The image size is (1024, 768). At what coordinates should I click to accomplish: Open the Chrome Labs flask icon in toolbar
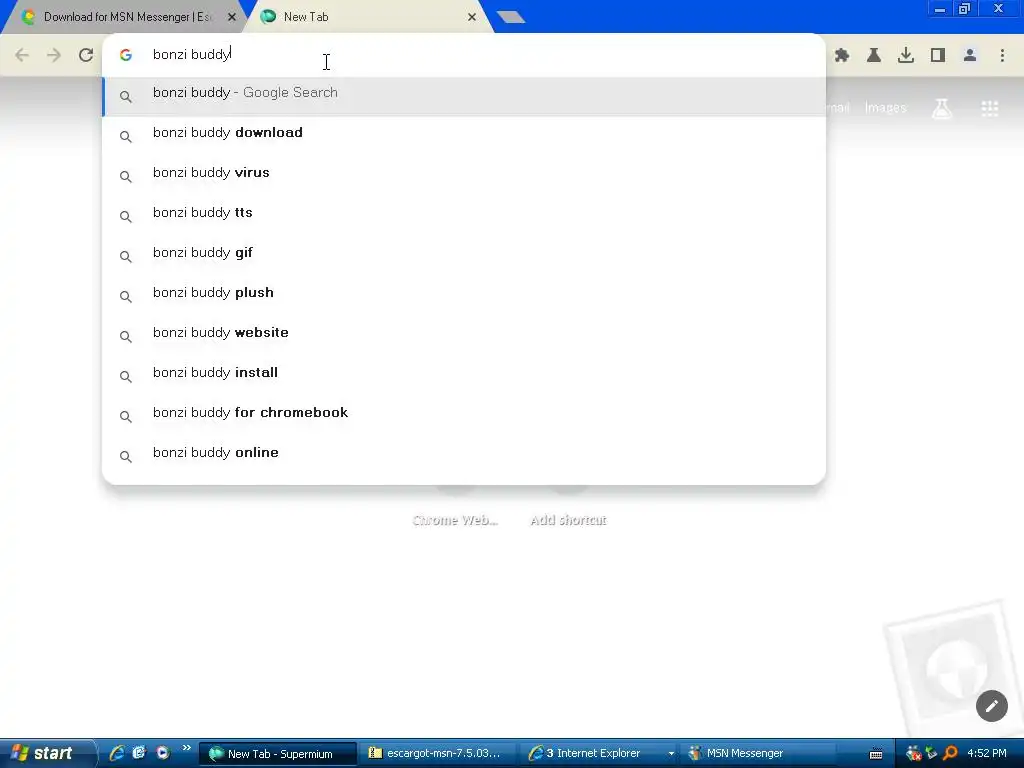pos(874,55)
